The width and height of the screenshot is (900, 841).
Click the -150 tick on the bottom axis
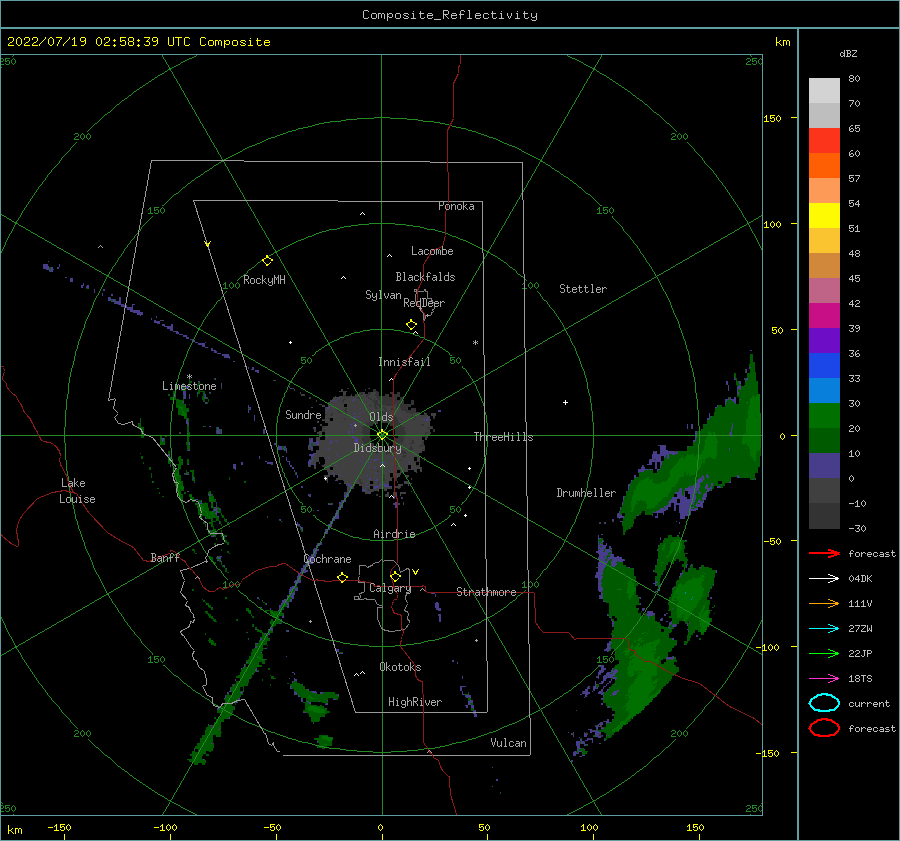point(59,827)
